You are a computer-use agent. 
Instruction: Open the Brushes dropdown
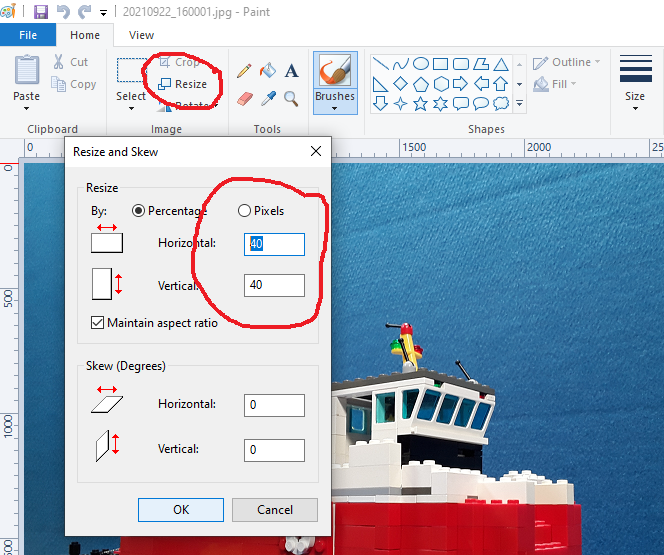coord(335,98)
